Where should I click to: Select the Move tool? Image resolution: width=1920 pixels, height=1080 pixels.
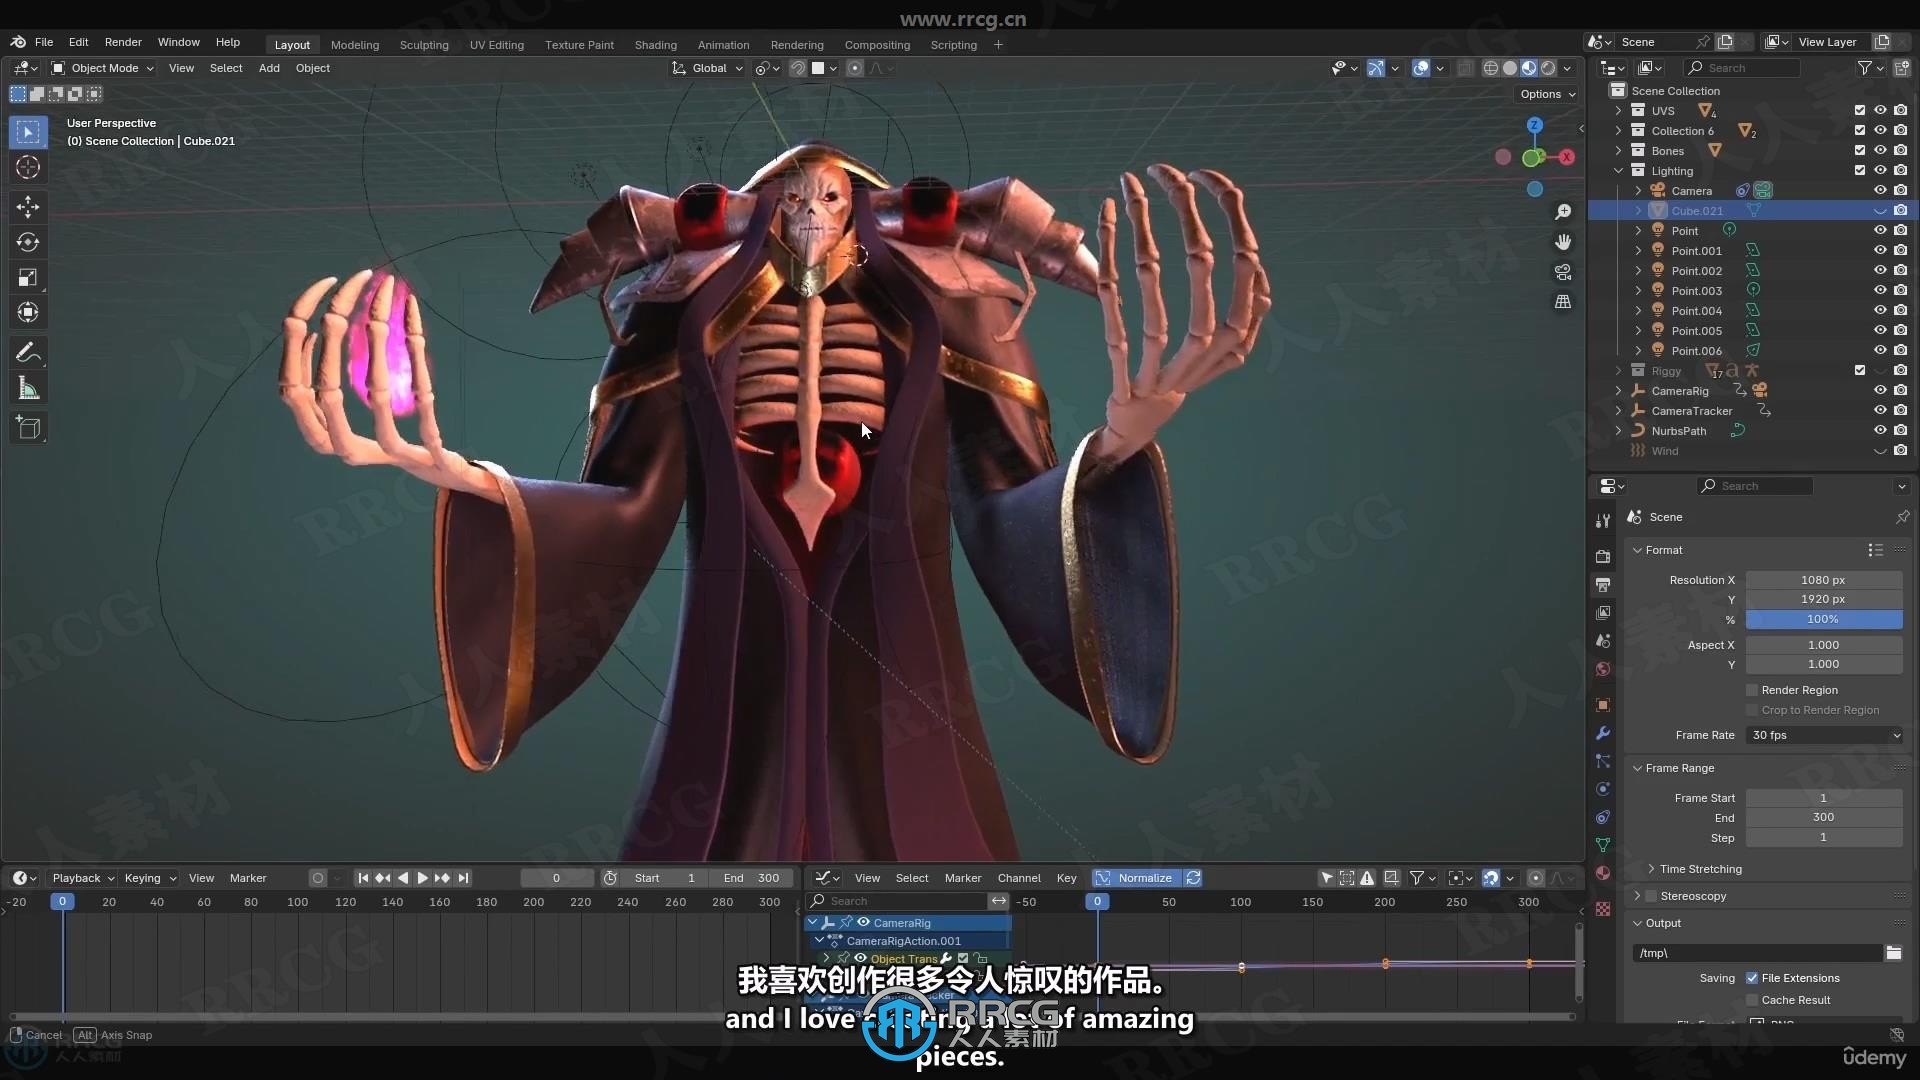coord(28,206)
